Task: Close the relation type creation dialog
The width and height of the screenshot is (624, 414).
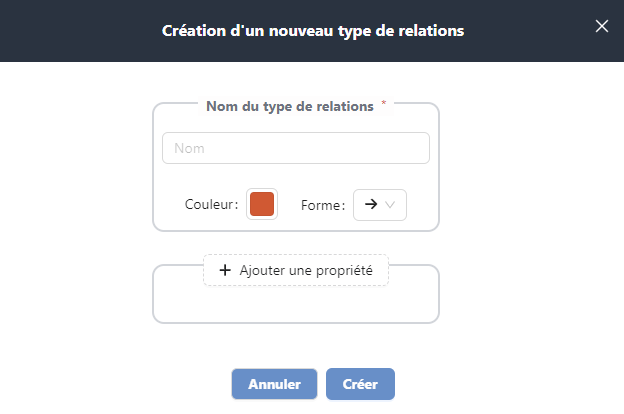Action: [x=602, y=26]
